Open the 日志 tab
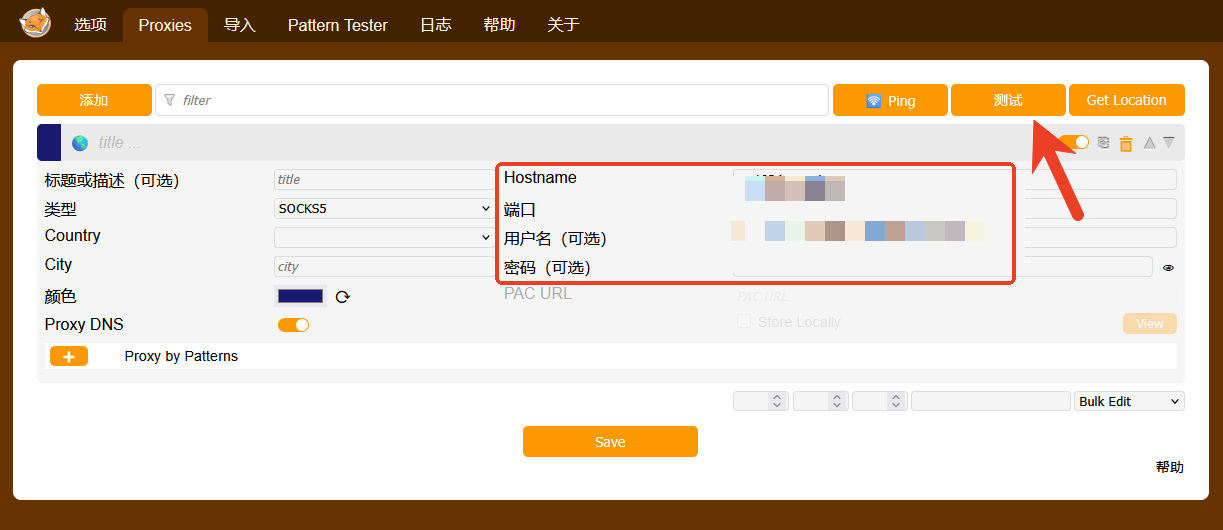 point(435,25)
